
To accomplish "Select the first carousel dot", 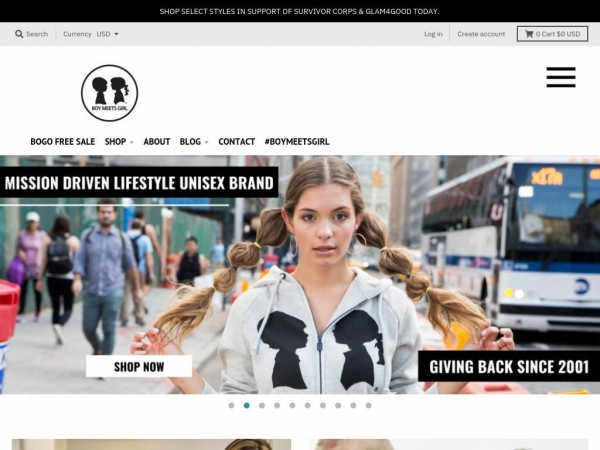I will coord(231,405).
